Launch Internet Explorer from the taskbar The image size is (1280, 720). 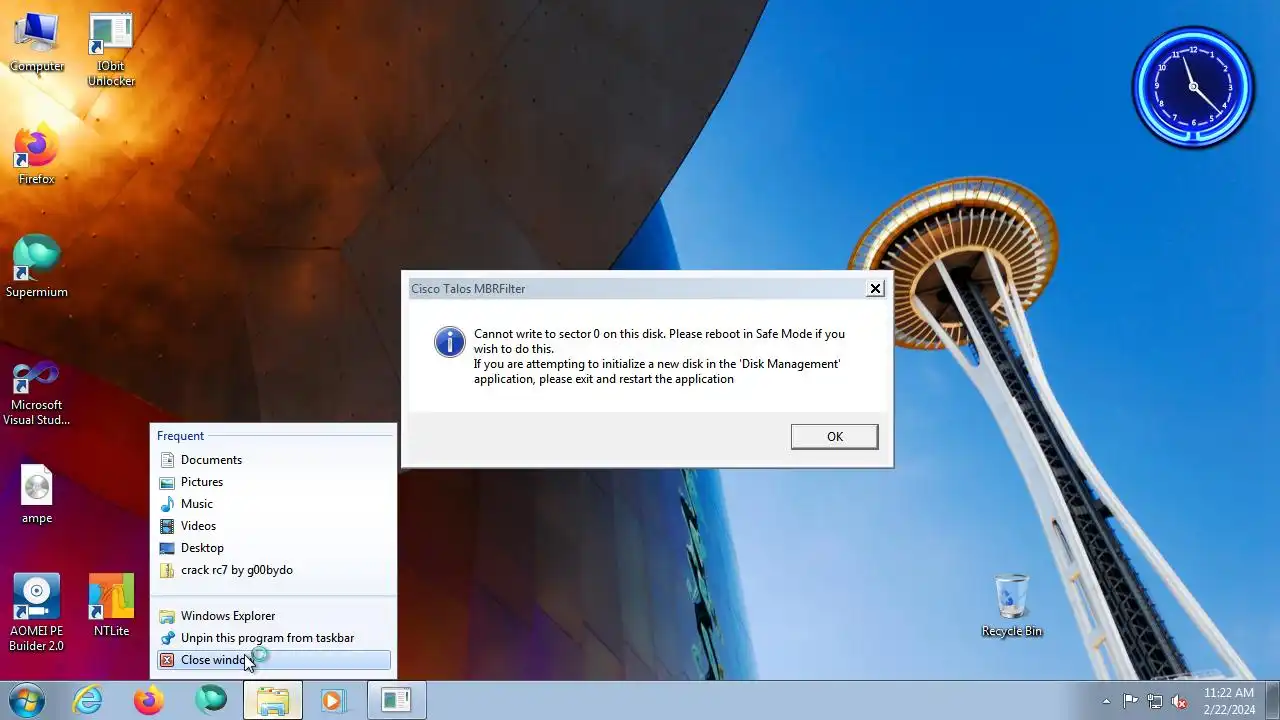88,700
